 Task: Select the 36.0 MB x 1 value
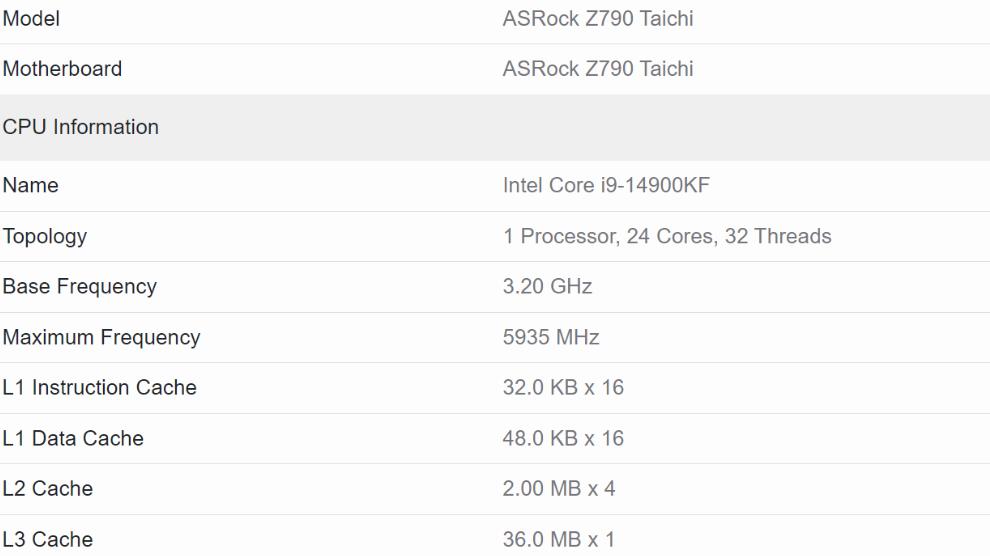(x=558, y=539)
